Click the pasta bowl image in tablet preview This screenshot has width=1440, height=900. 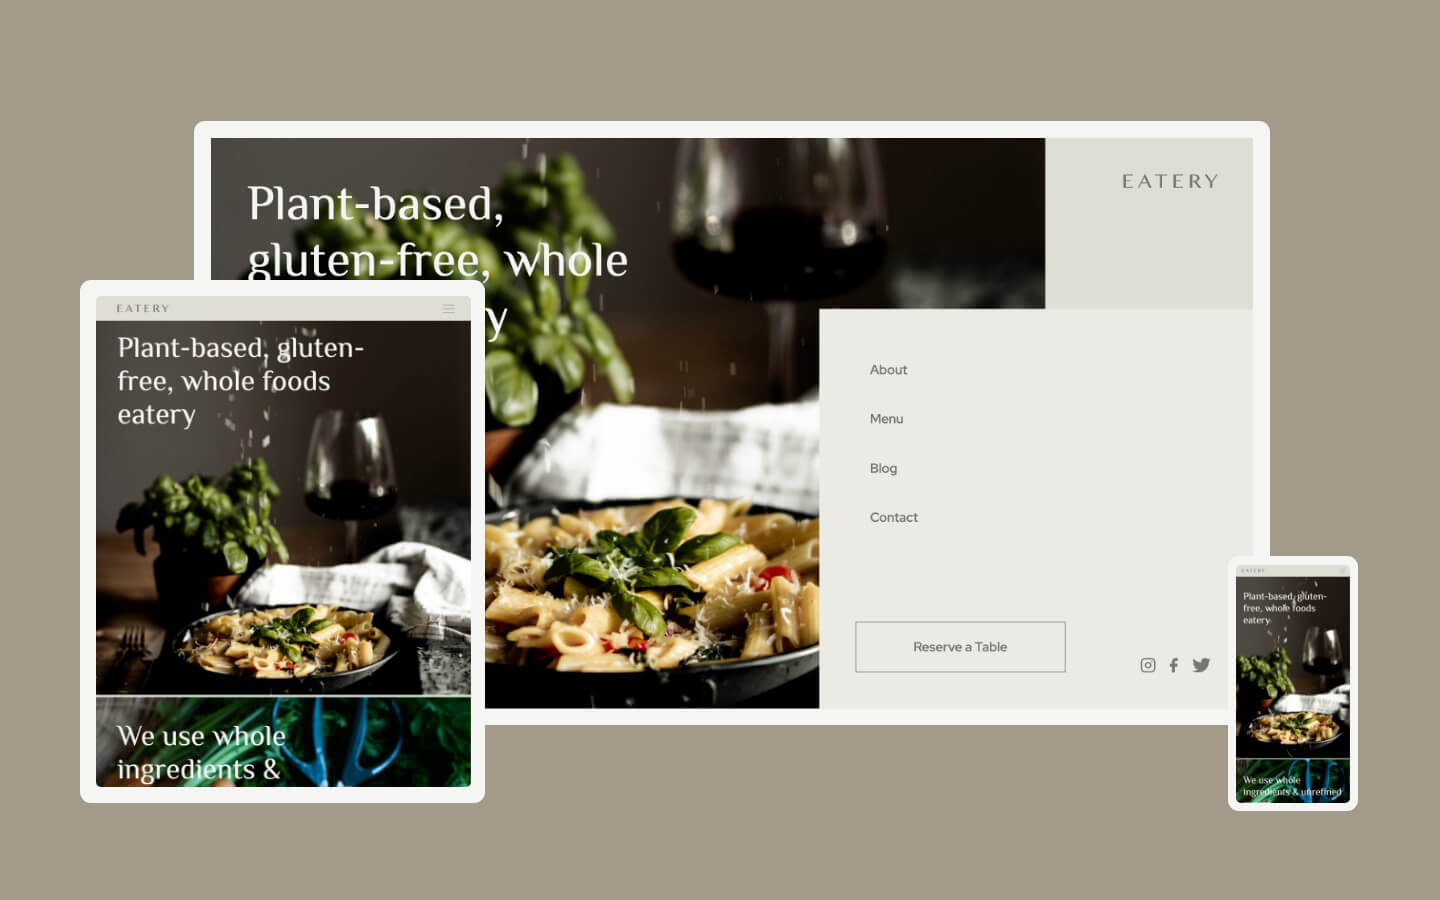tap(282, 640)
